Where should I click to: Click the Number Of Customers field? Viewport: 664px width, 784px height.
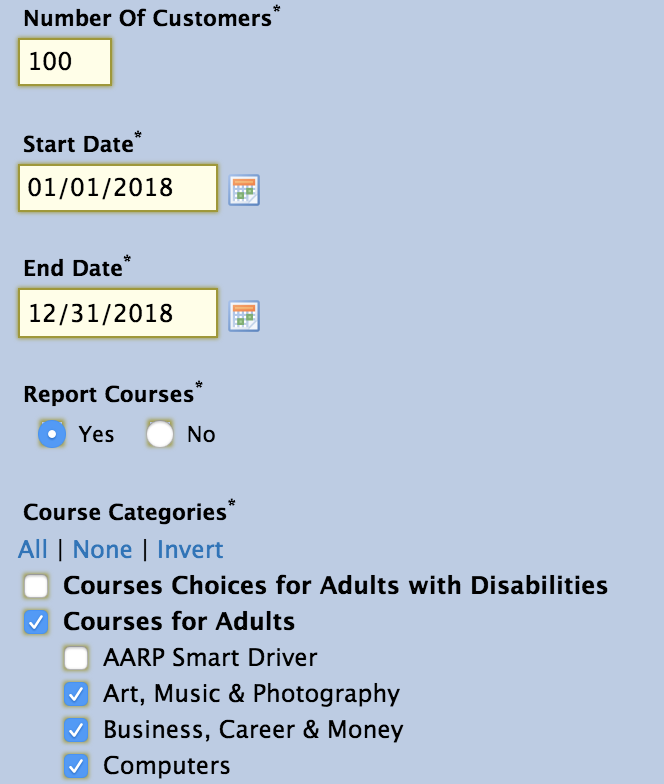[x=65, y=62]
